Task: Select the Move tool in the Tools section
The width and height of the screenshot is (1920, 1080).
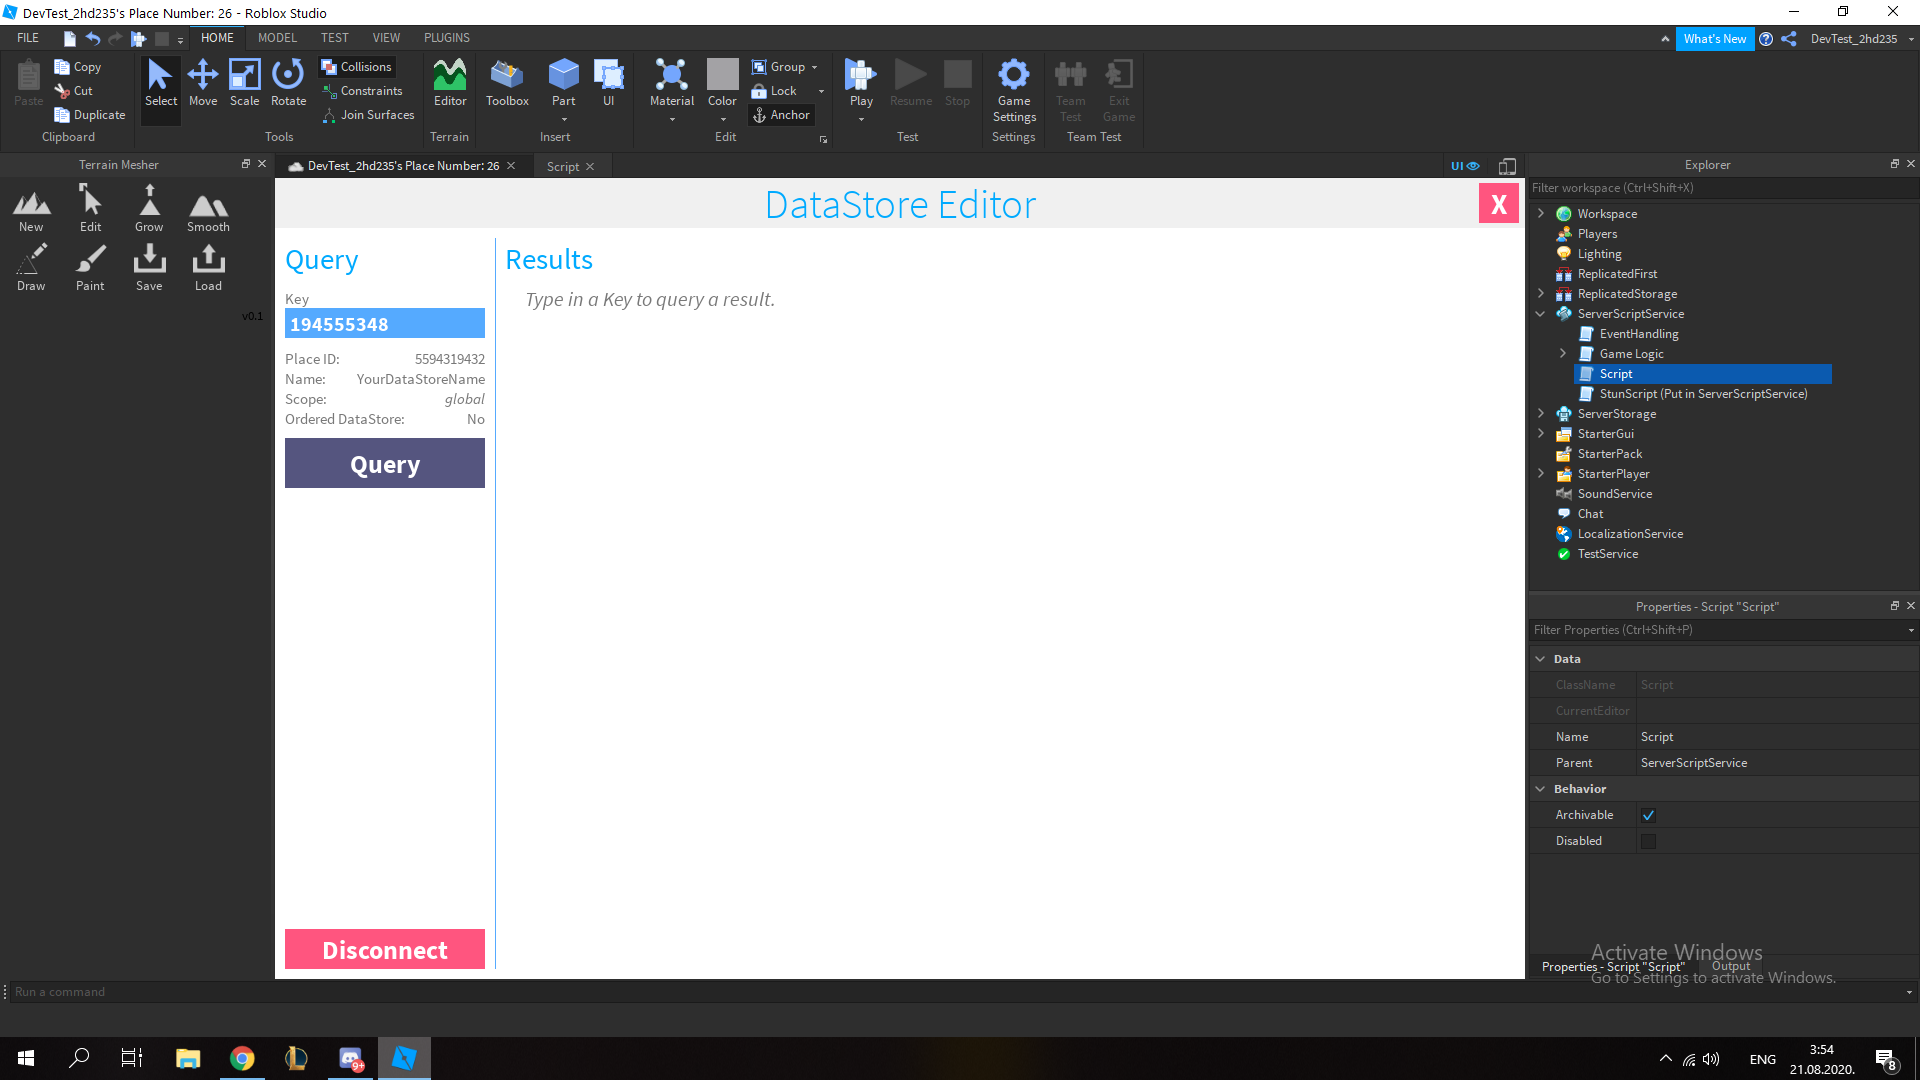Action: [203, 87]
